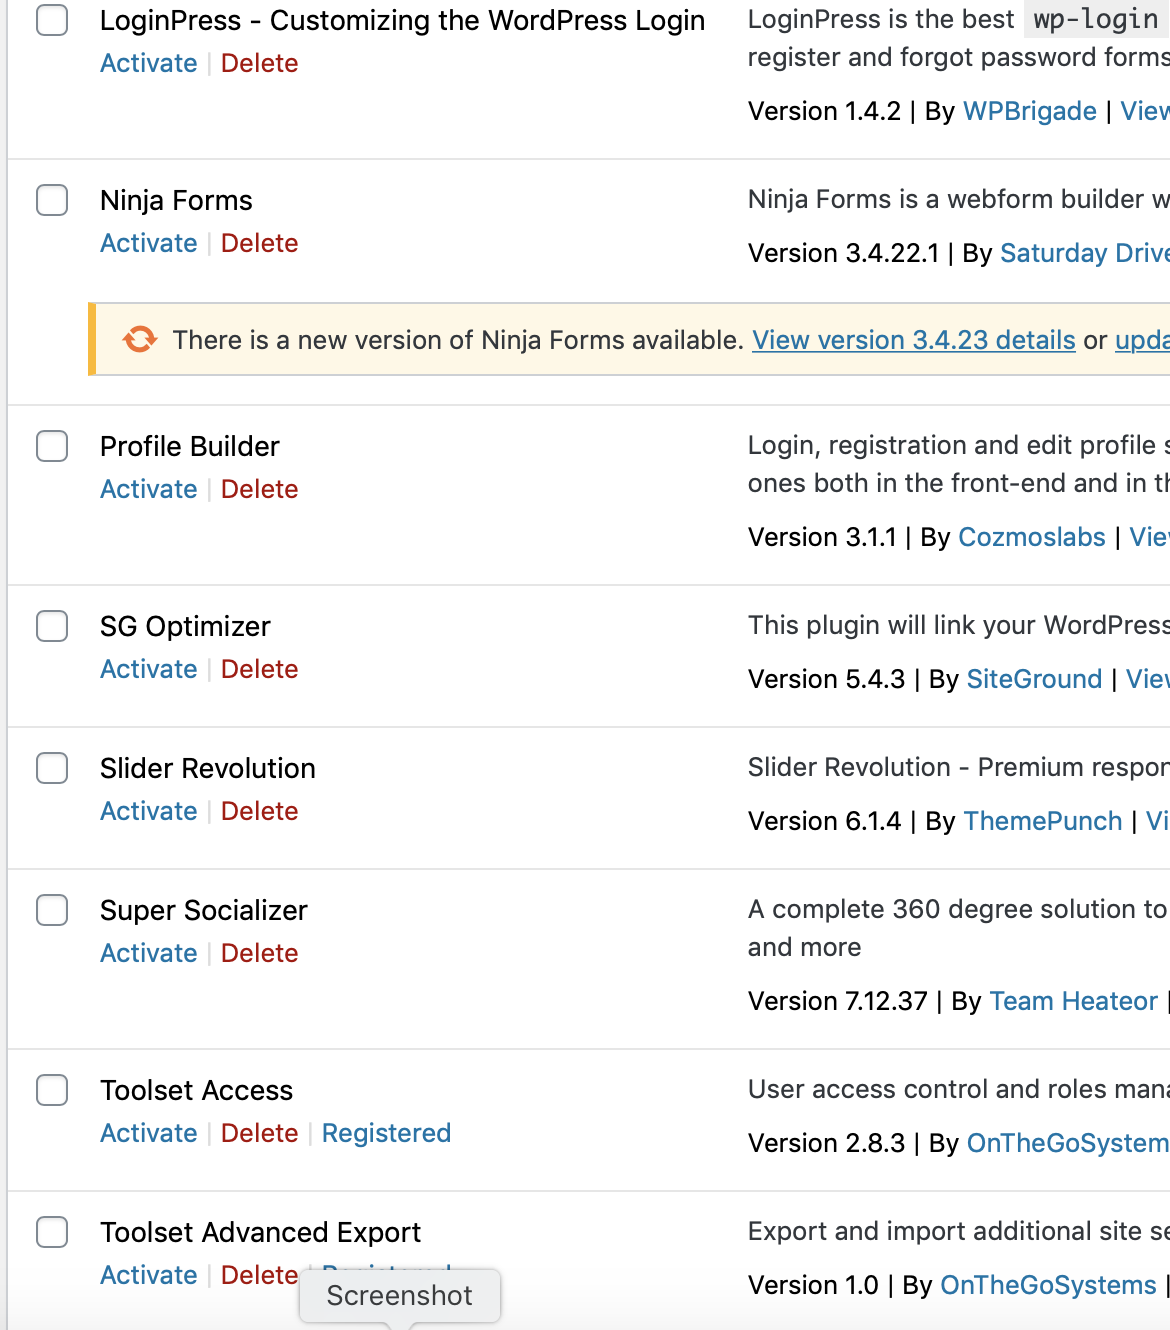Delete Toolset Advanced Export plugin
The width and height of the screenshot is (1170, 1330).
pyautogui.click(x=260, y=1275)
